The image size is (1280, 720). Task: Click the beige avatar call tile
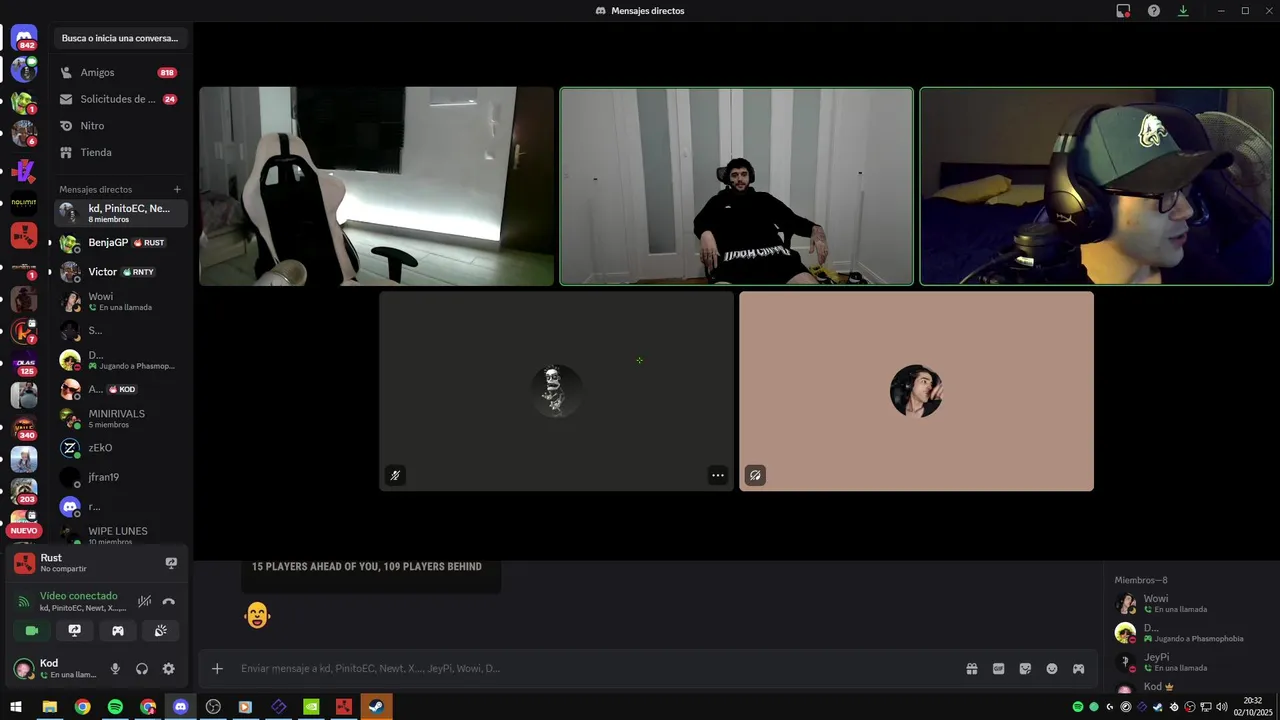click(x=916, y=391)
